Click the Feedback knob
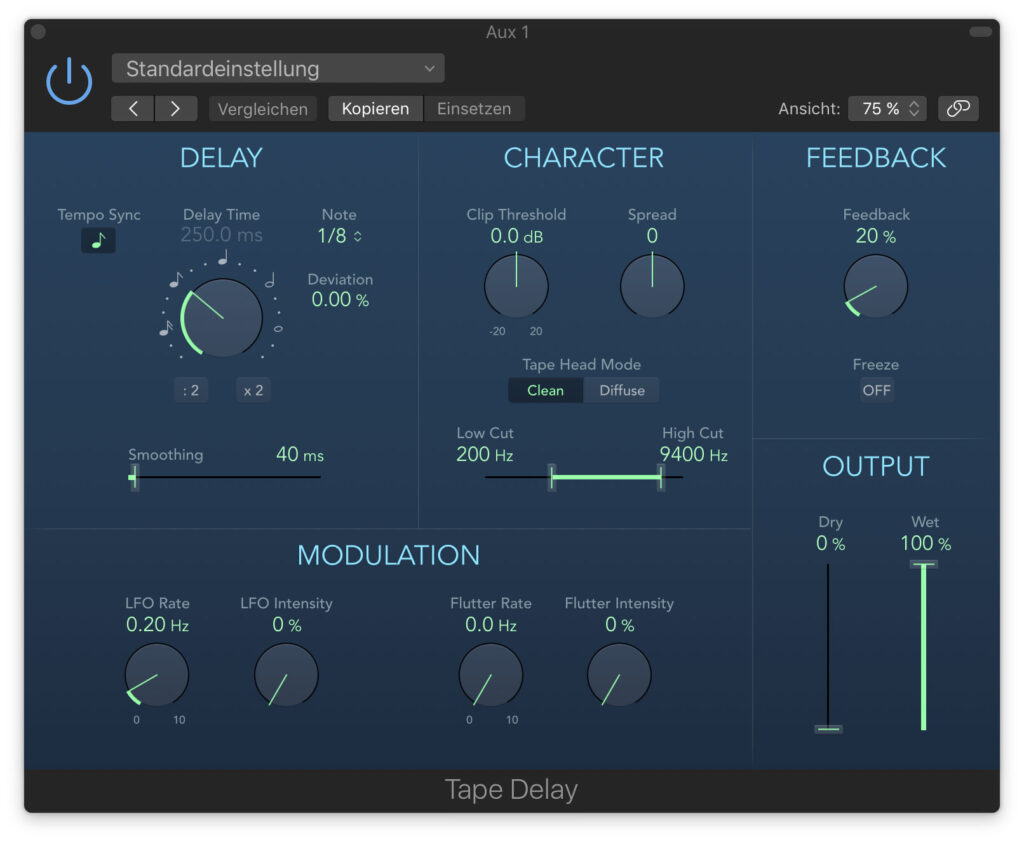 (x=876, y=286)
